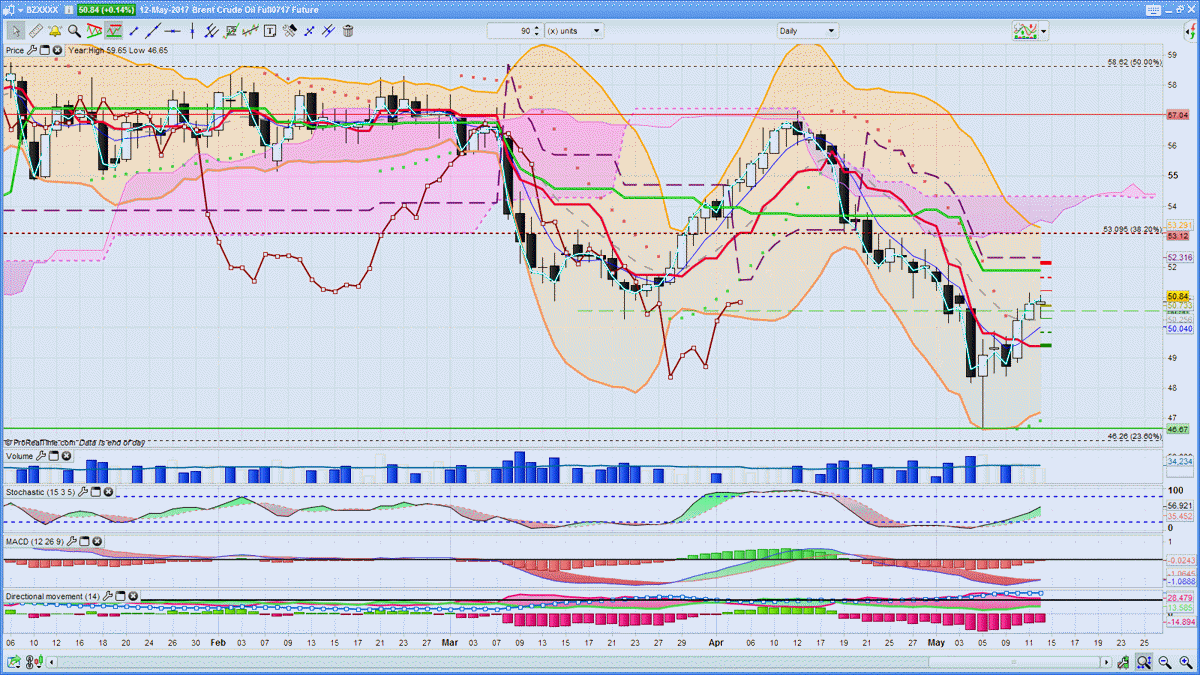Select the blue parallel lines with cross tool
The width and height of the screenshot is (1200, 675).
coord(328,31)
